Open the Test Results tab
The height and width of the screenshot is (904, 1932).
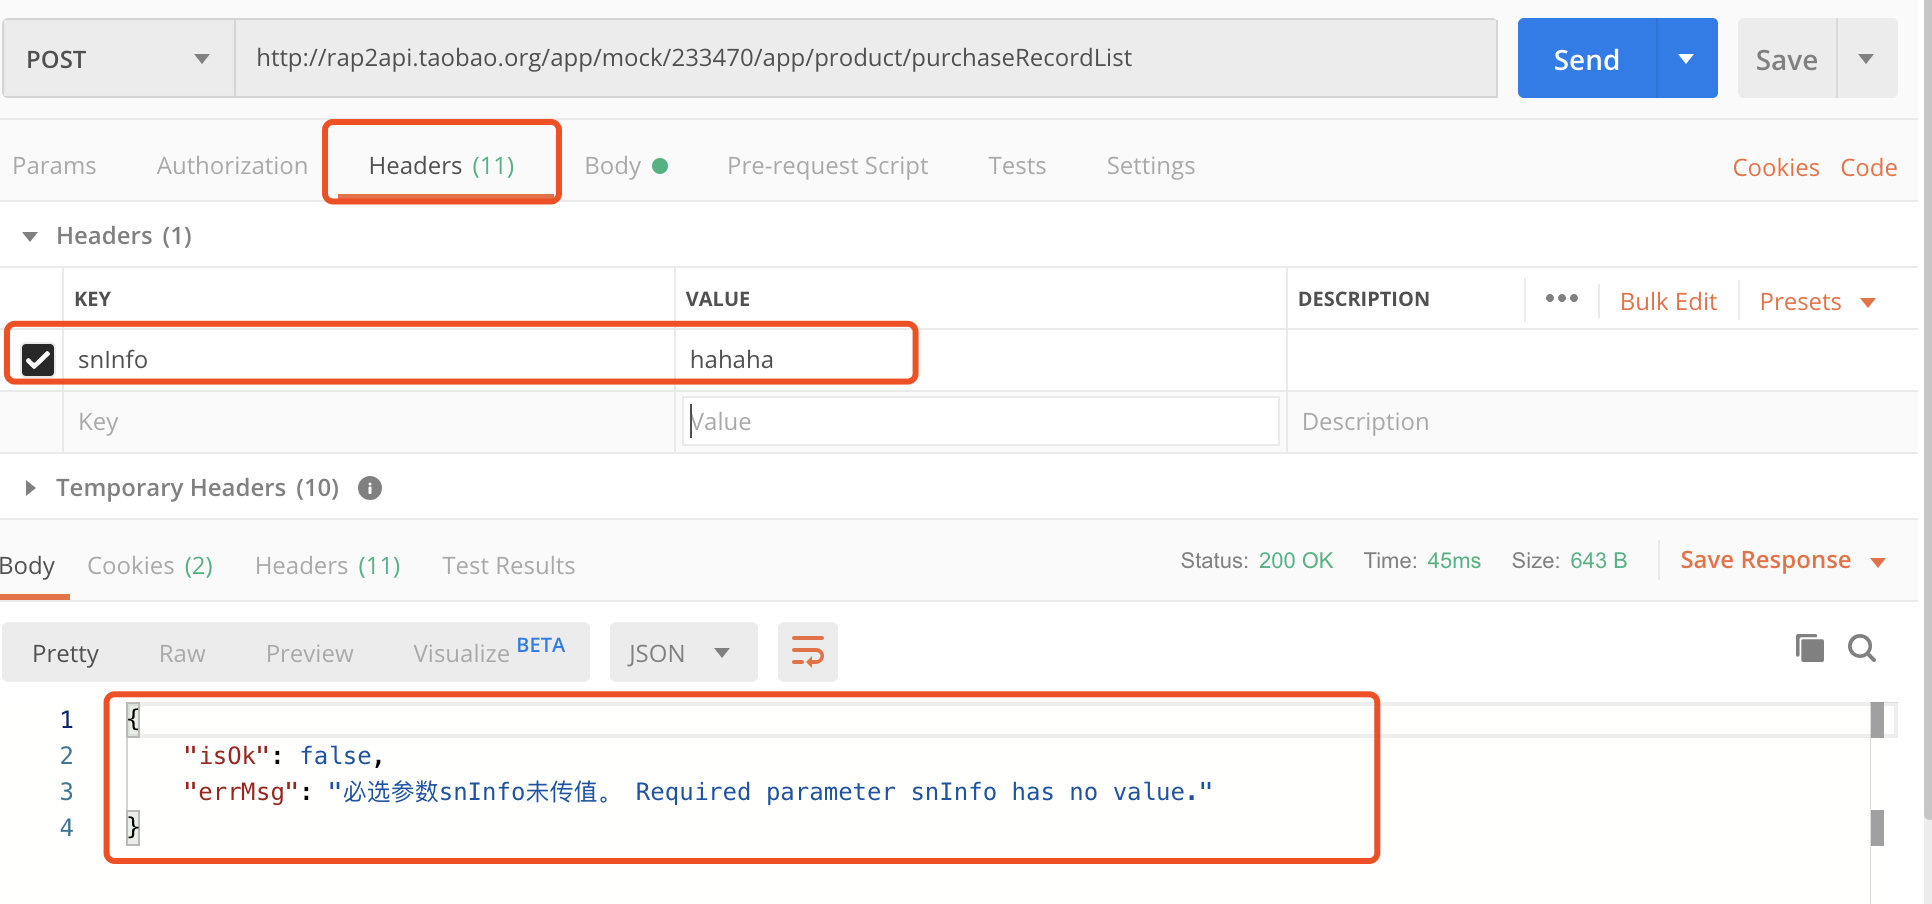(x=508, y=566)
